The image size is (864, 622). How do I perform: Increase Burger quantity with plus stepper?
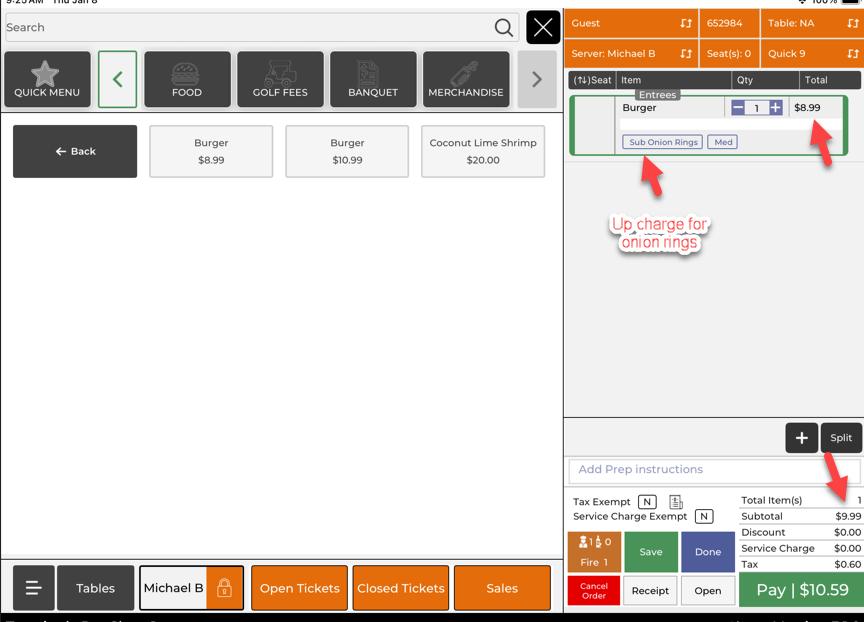[x=776, y=108]
